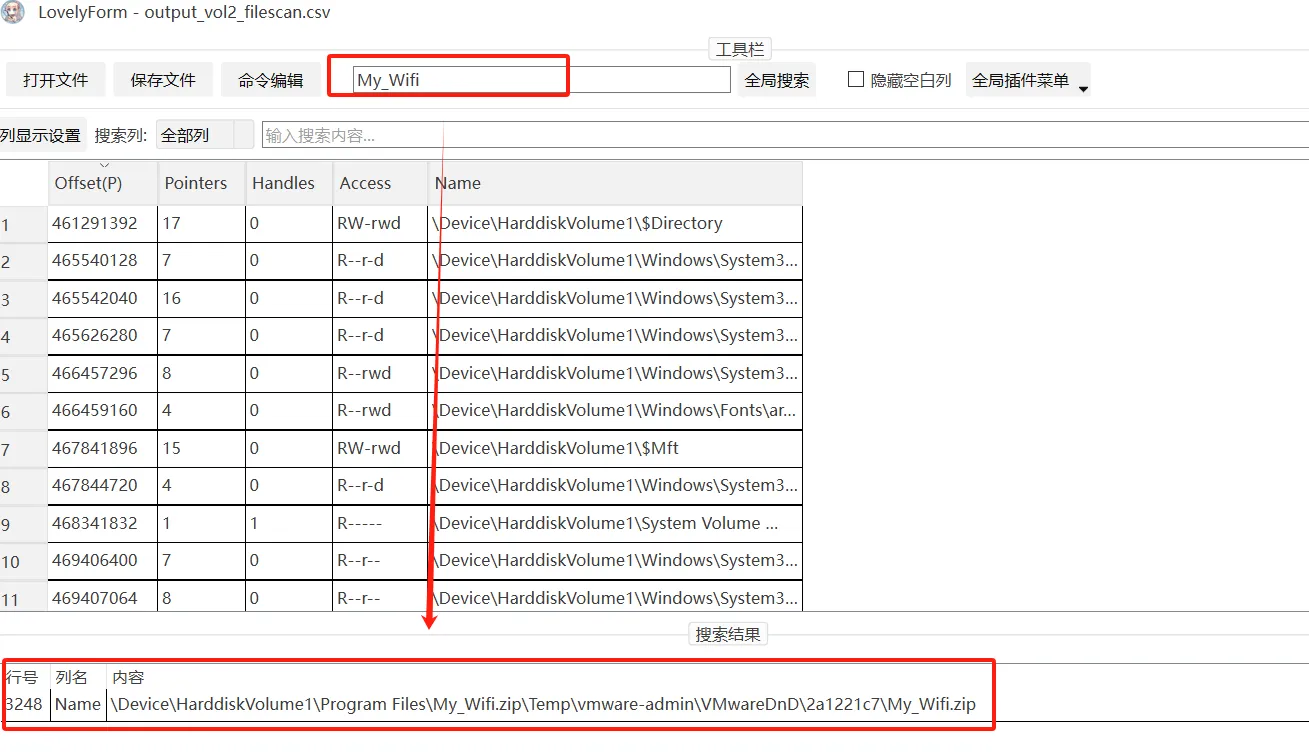Click pointers value 15 in row 7
This screenshot has width=1309, height=752.
201,448
